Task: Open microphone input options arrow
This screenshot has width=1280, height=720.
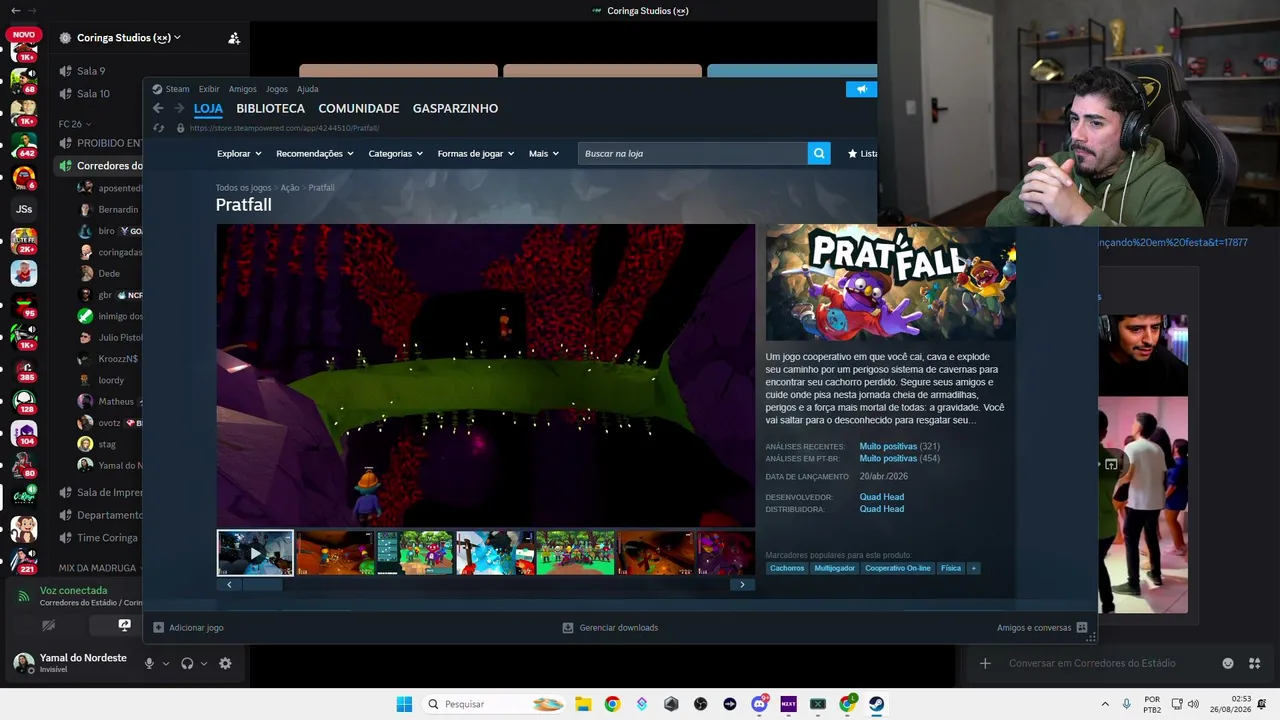Action: pos(165,663)
